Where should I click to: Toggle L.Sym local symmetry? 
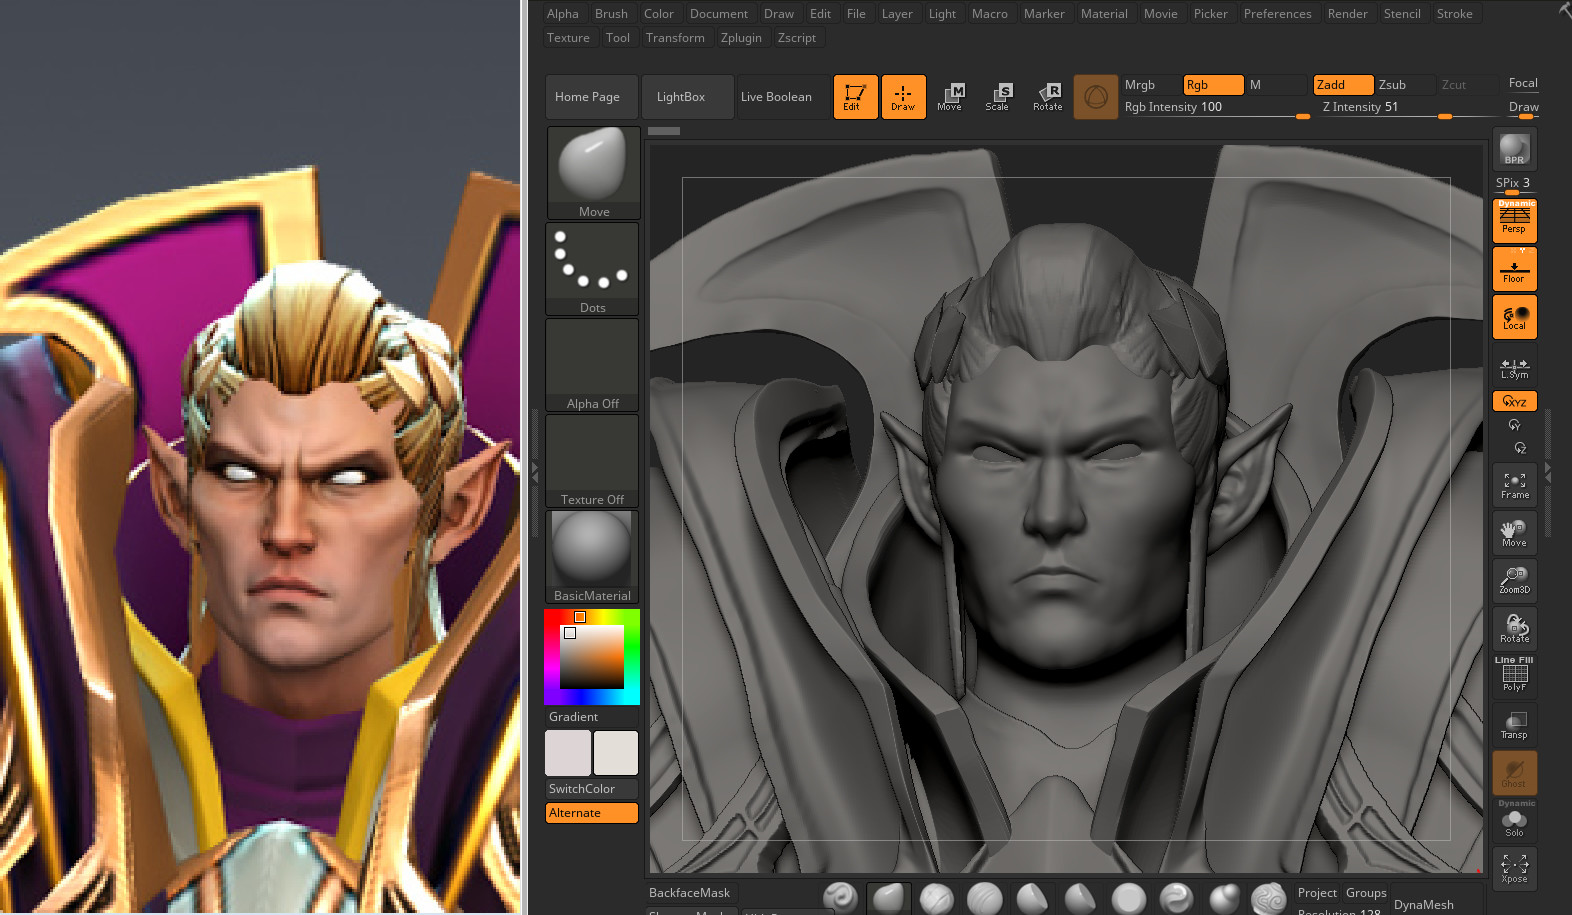1514,368
